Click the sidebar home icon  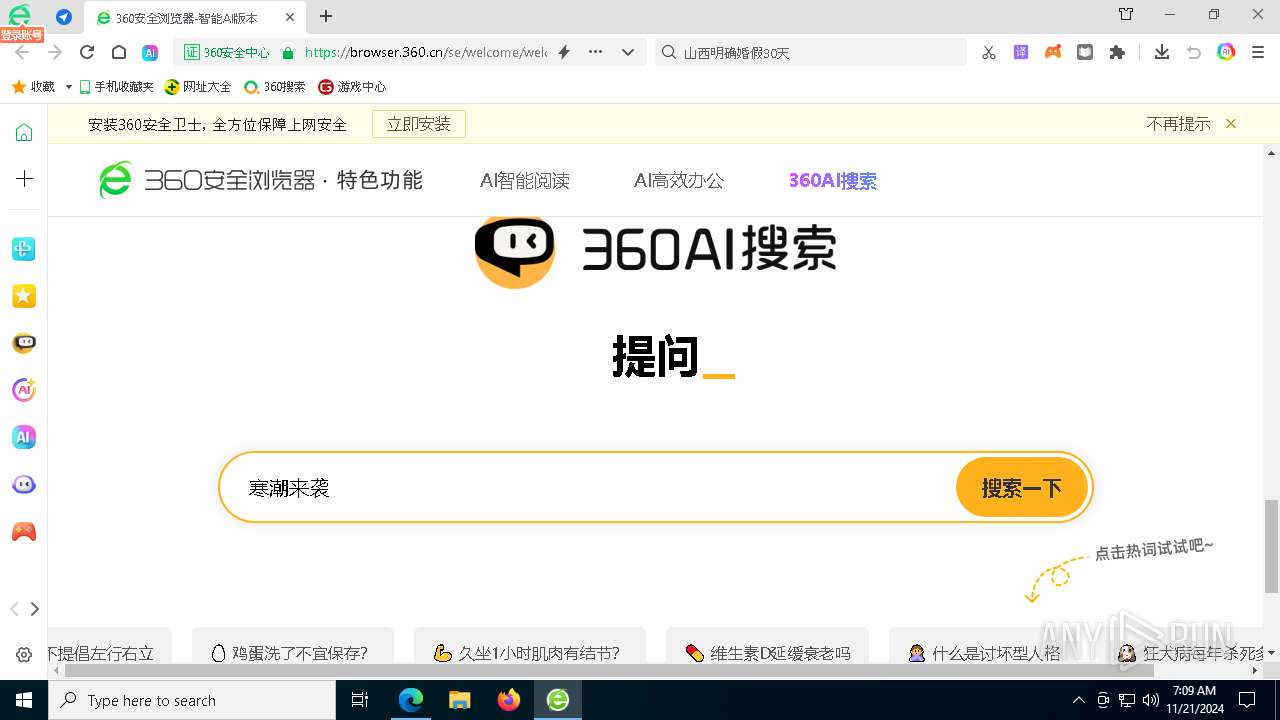[x=24, y=132]
